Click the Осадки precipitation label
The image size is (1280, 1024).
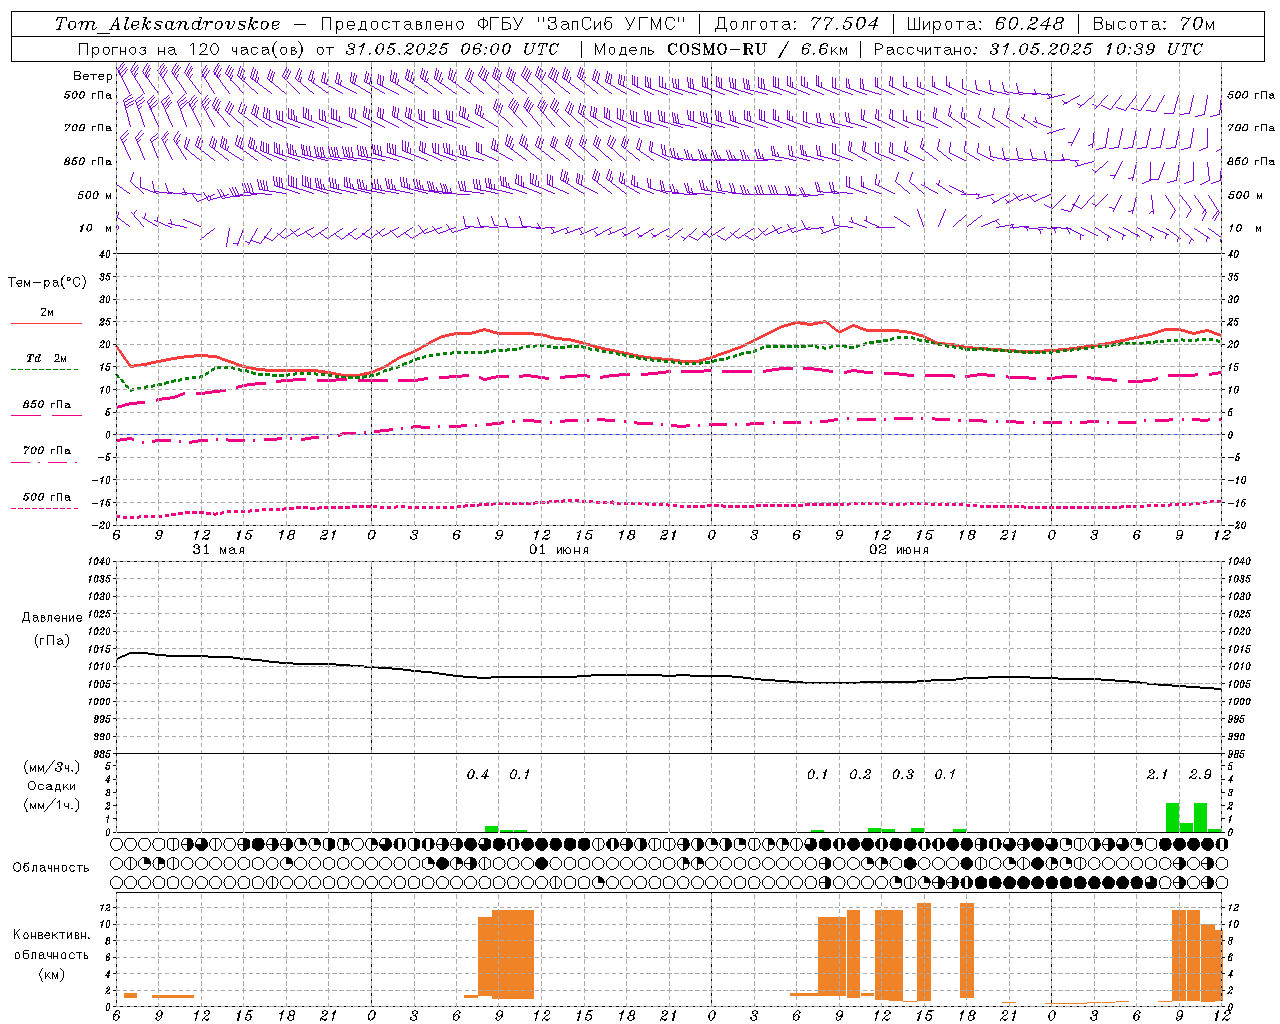coord(52,786)
